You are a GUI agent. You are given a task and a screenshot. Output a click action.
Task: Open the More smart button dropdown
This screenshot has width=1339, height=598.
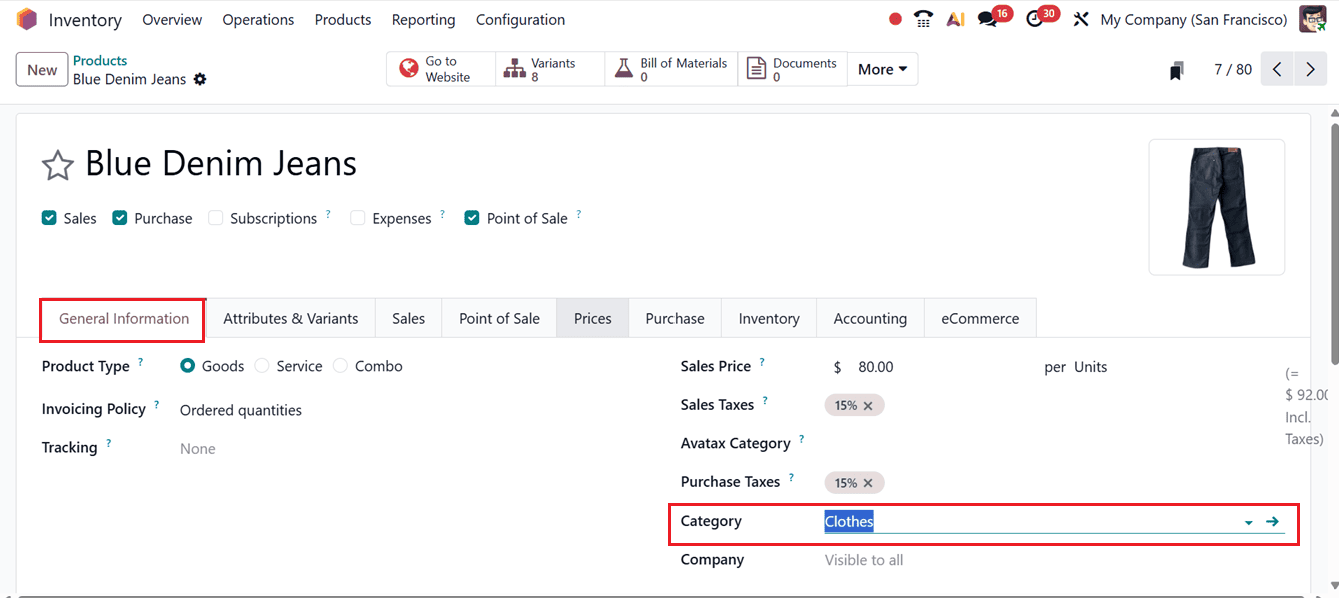881,69
